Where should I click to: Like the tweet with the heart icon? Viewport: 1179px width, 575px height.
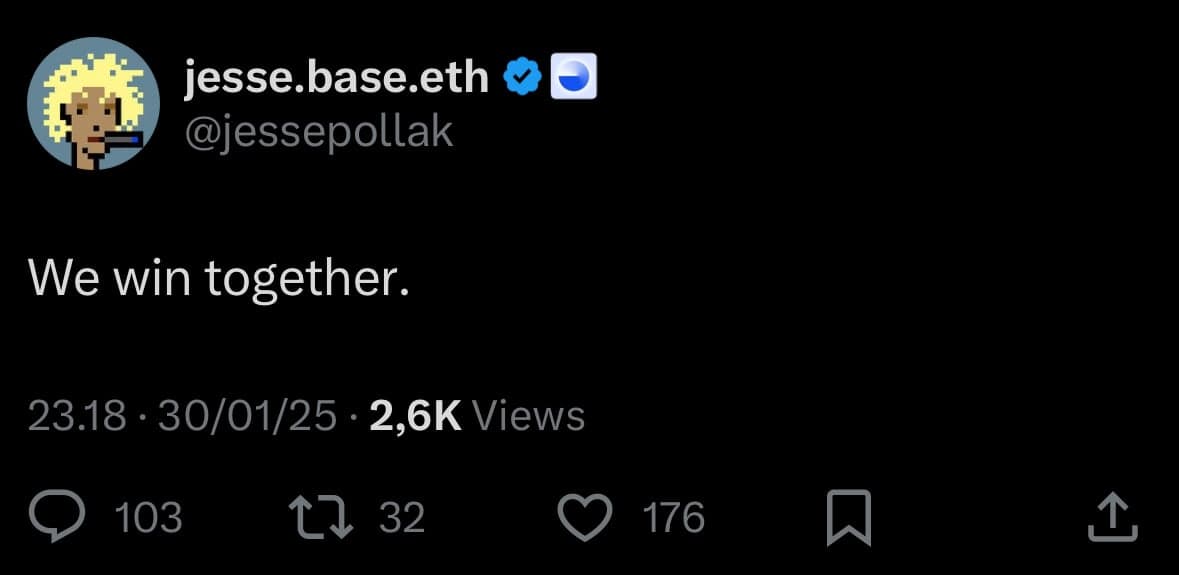pos(584,517)
